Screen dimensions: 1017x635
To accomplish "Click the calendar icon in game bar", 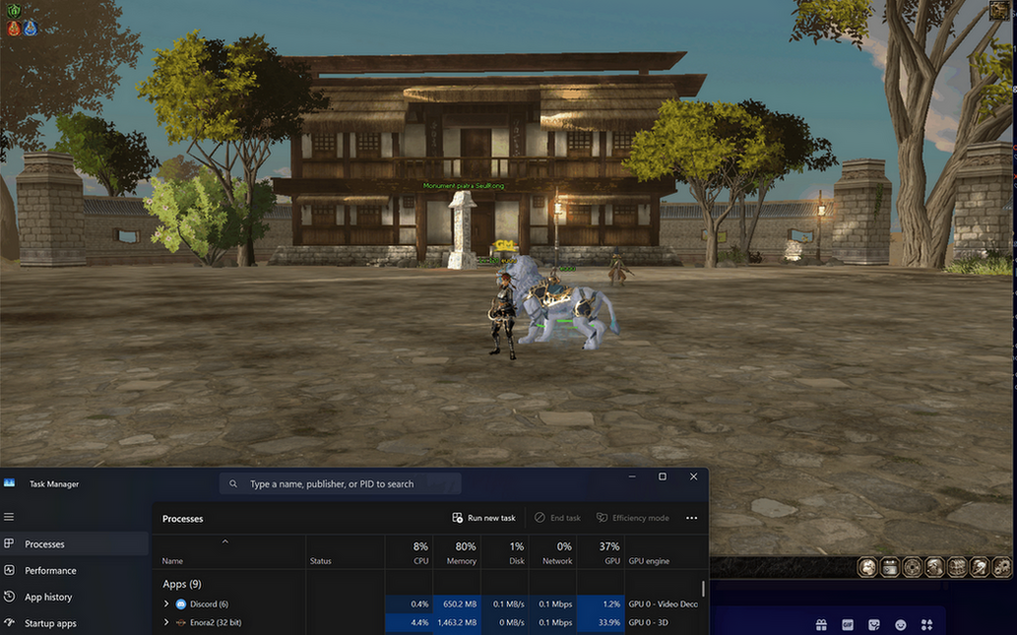I will [890, 567].
